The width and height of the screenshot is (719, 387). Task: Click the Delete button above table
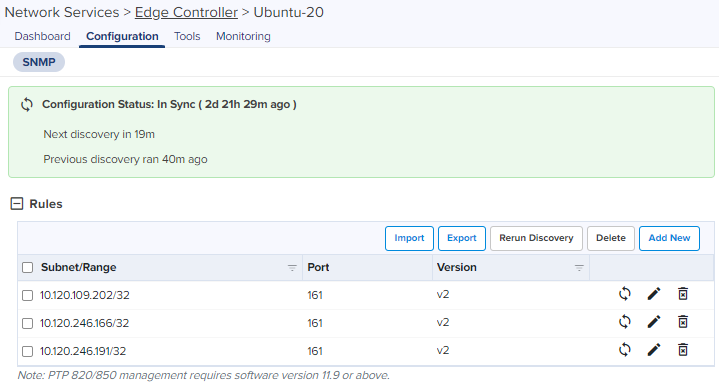611,238
